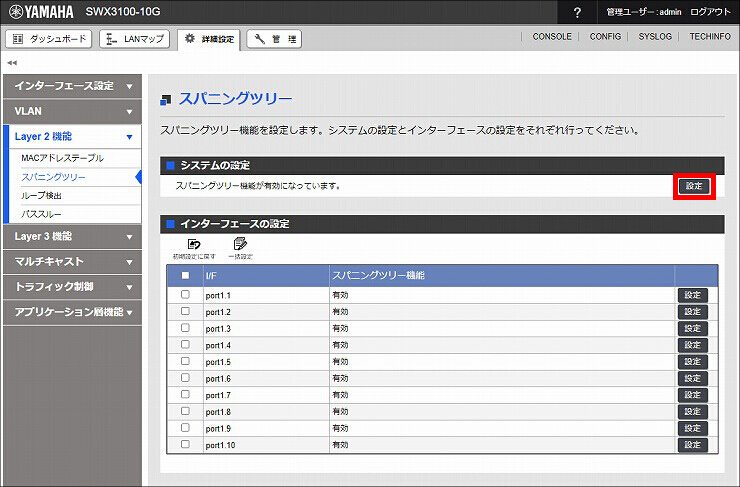This screenshot has height=487, width=740.
Task: Open パススルー in the sidebar
Action: pyautogui.click(x=42, y=214)
